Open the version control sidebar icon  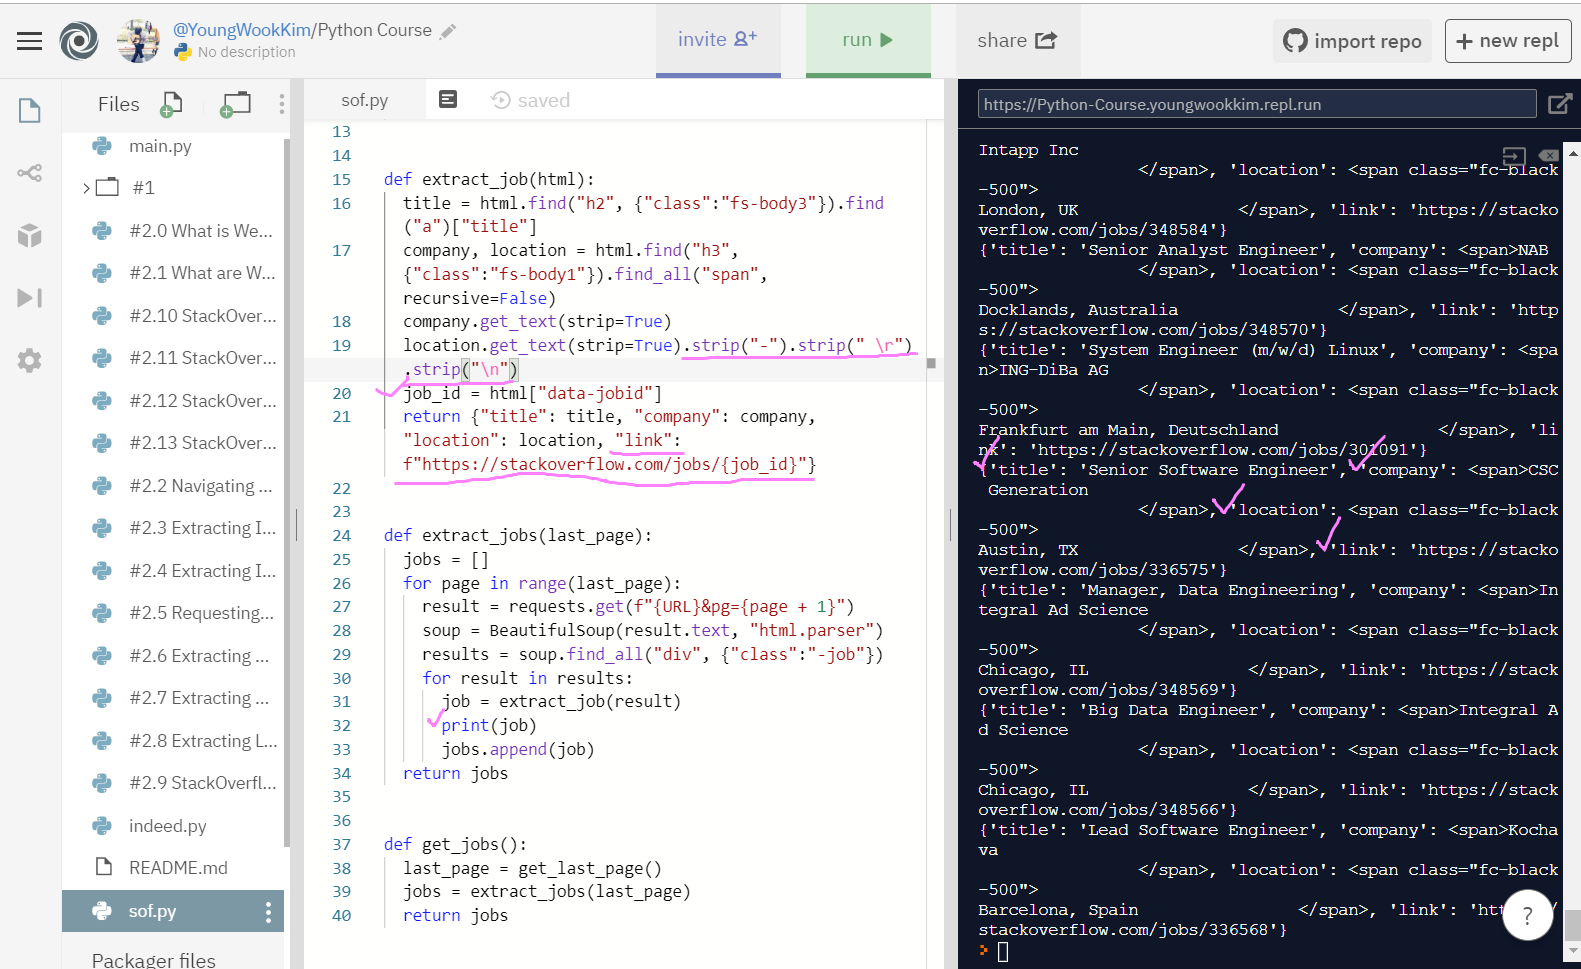(30, 173)
